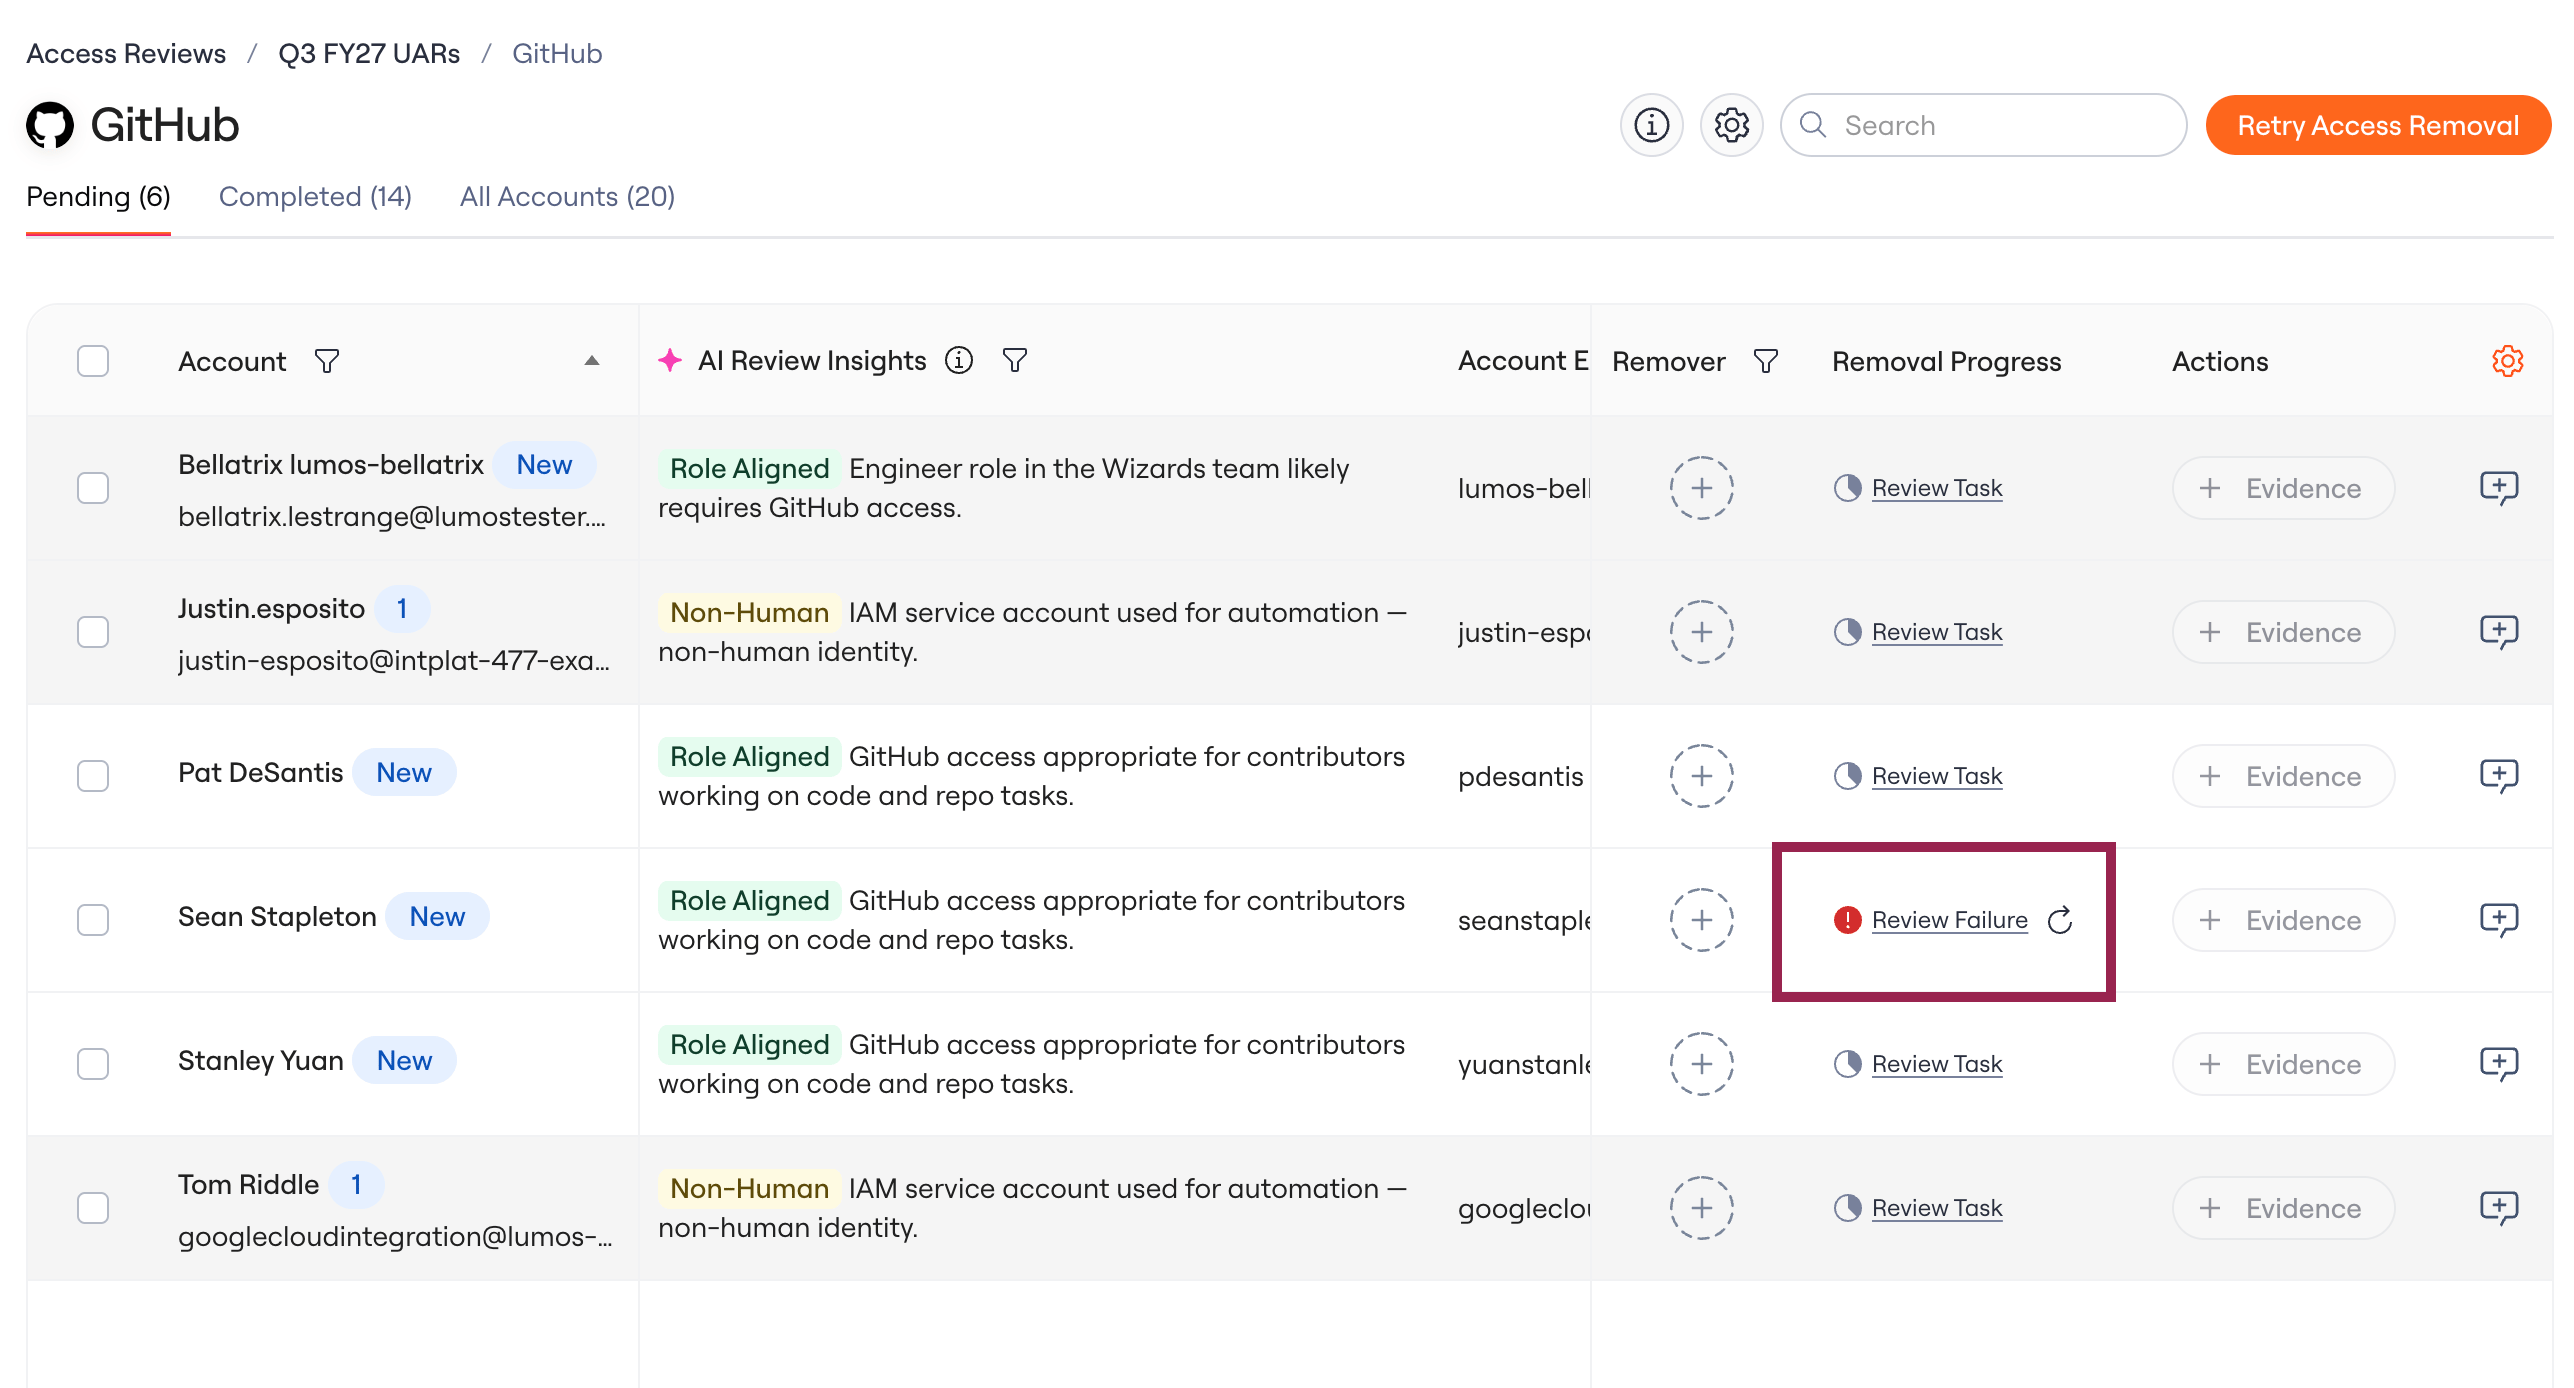Add a comment on Stanley Yuan's row
This screenshot has width=2574, height=1388.
coord(2498,1064)
